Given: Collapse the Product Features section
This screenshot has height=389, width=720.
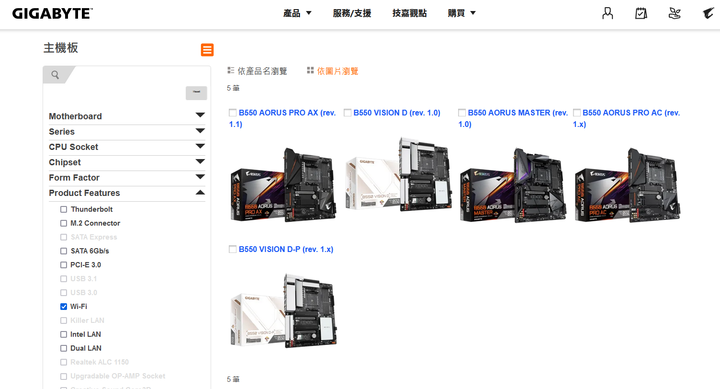Looking at the screenshot, I should click(127, 193).
